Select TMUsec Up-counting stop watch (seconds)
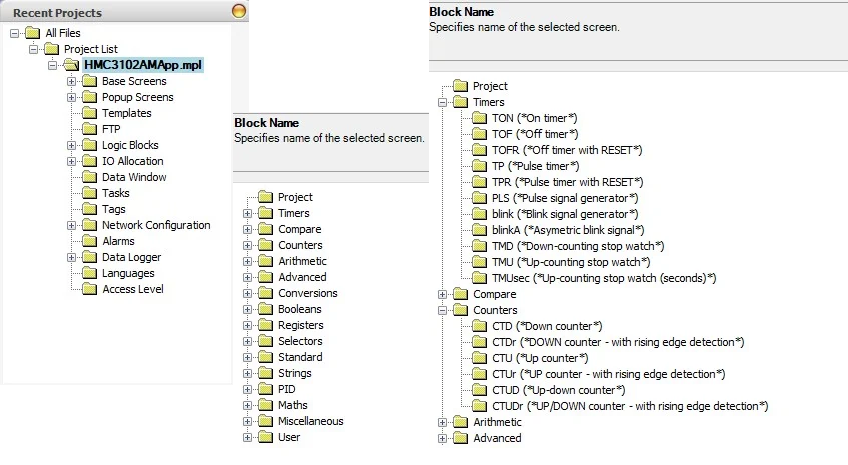Screen dimensions: 848x465 604,278
